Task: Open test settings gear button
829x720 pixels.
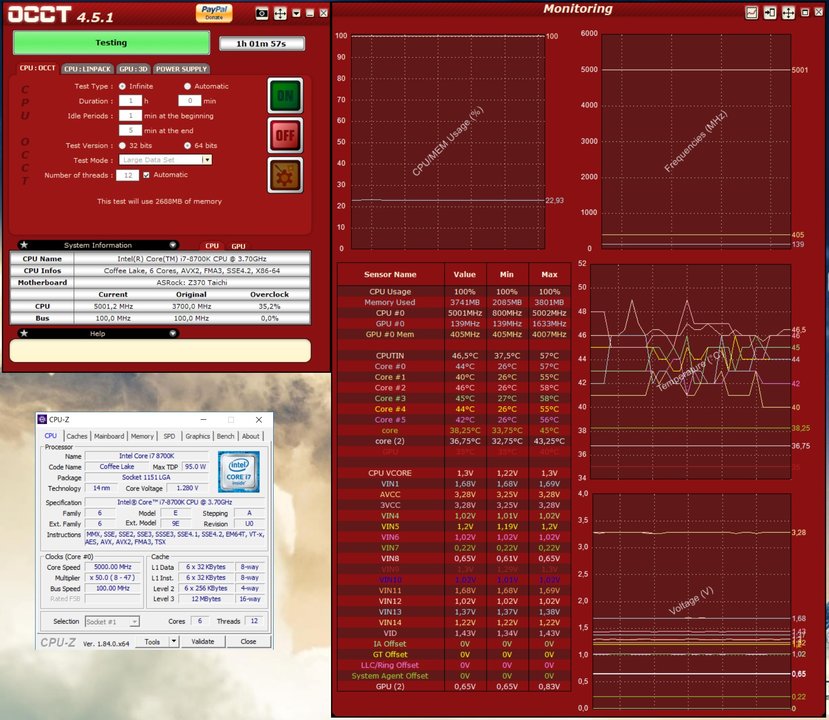Action: tap(285, 175)
